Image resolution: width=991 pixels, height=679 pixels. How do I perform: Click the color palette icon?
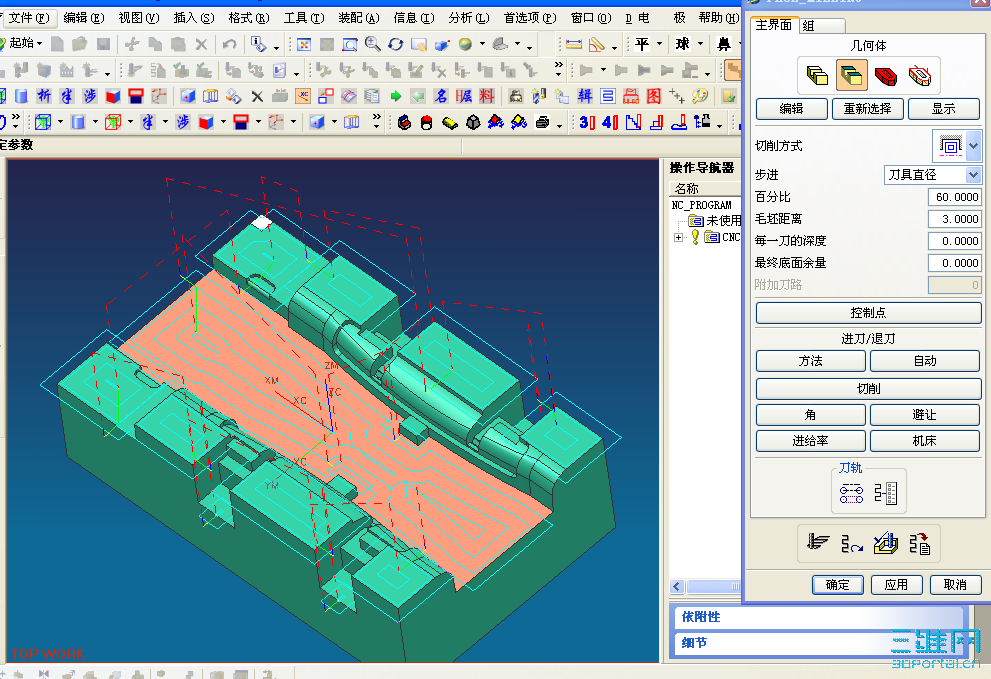(700, 96)
